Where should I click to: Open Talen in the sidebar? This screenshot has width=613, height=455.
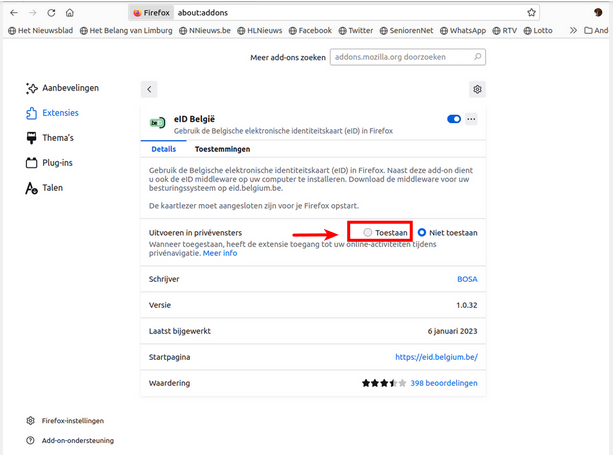[44, 188]
